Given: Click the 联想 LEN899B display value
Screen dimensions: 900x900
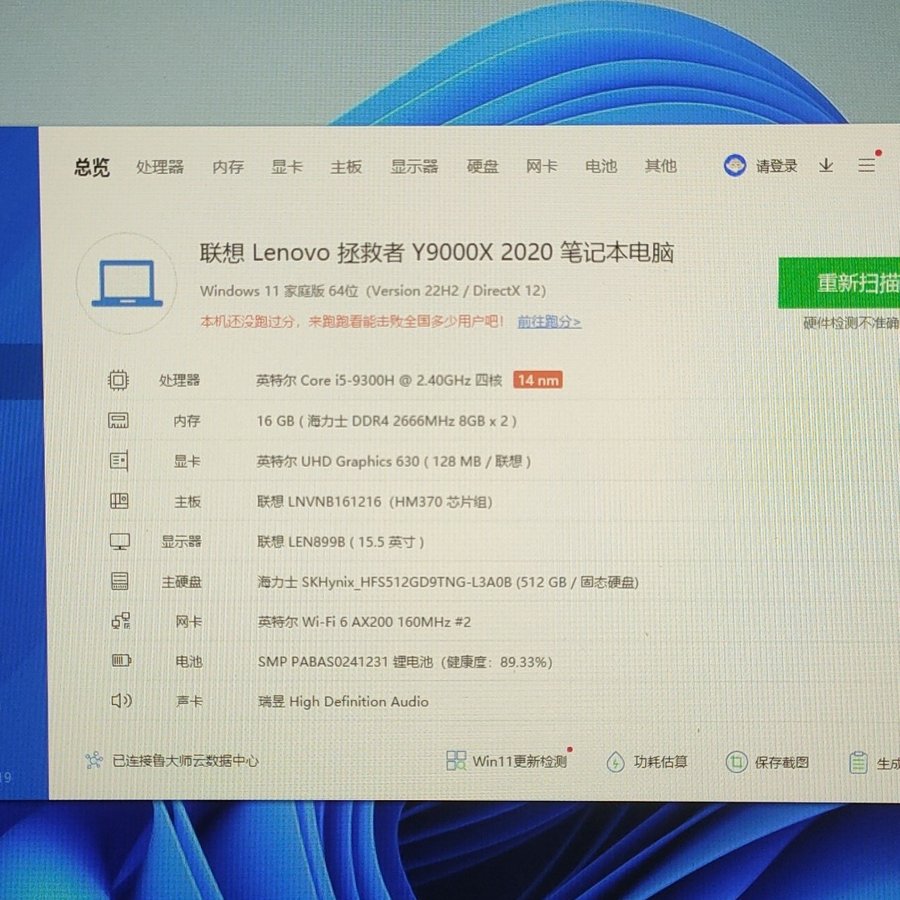Looking at the screenshot, I should click(x=341, y=542).
